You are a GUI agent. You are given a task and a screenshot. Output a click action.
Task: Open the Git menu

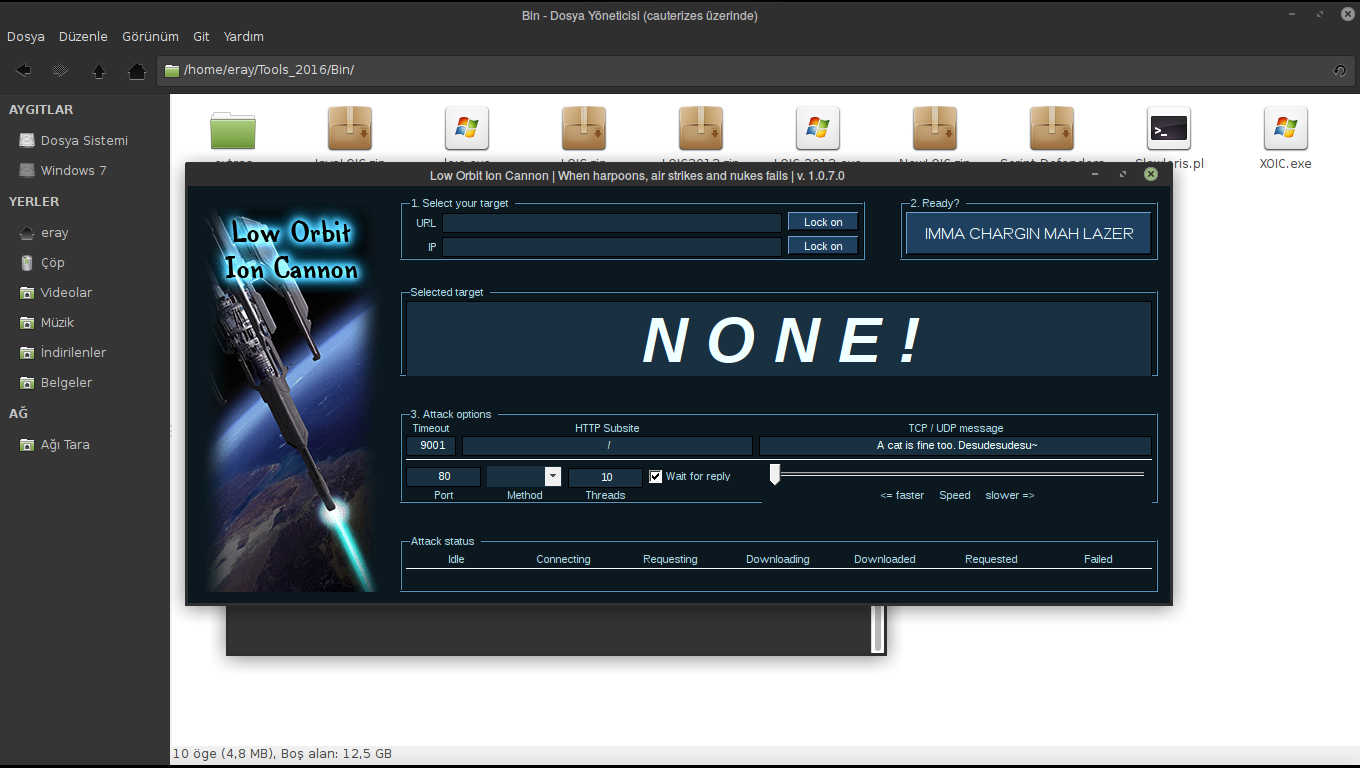pos(201,37)
